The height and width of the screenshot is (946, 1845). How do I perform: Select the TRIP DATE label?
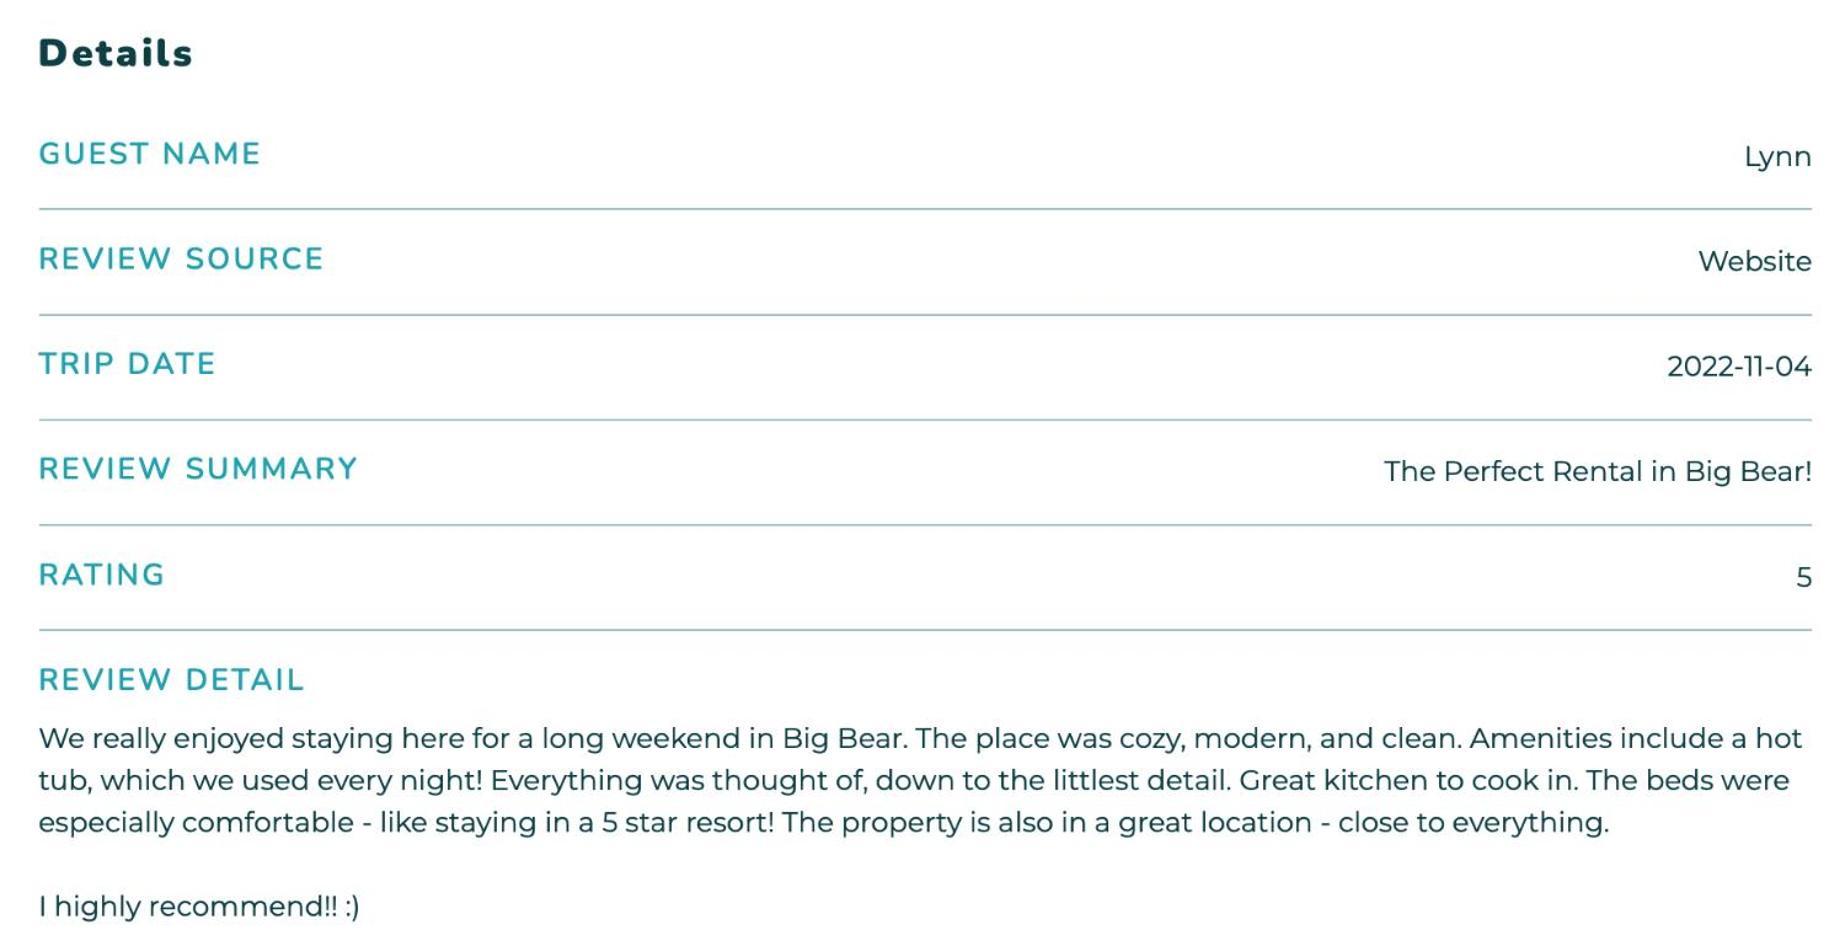(x=127, y=364)
